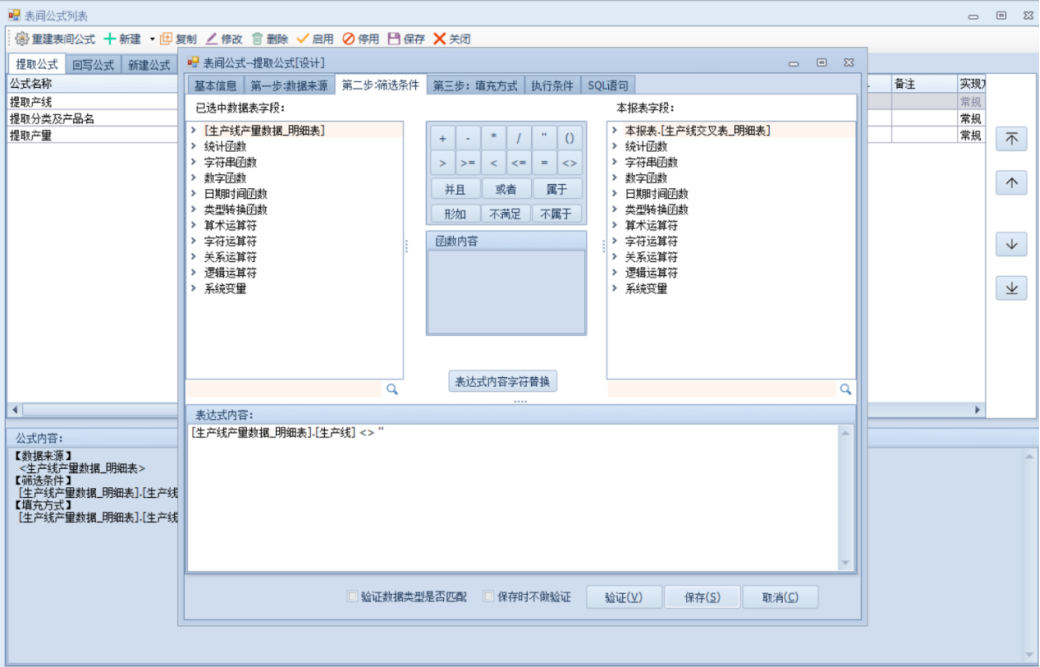Screen dimensions: 1040x667
Task: Click the 表达式内容字符替换 button
Action: tap(503, 381)
